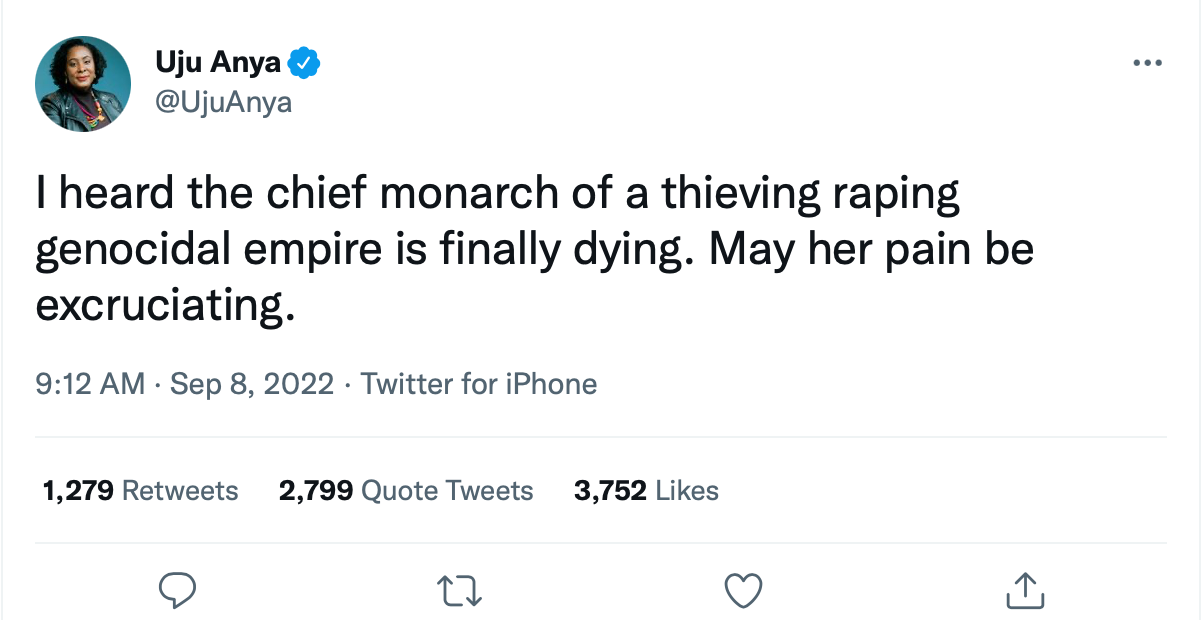Toggle reply composer for the tweet
This screenshot has height=620, width=1204.
[x=177, y=591]
